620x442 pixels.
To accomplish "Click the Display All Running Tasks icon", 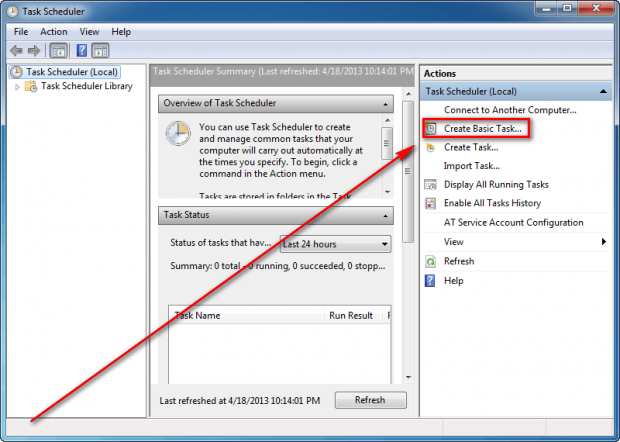I will [x=430, y=185].
